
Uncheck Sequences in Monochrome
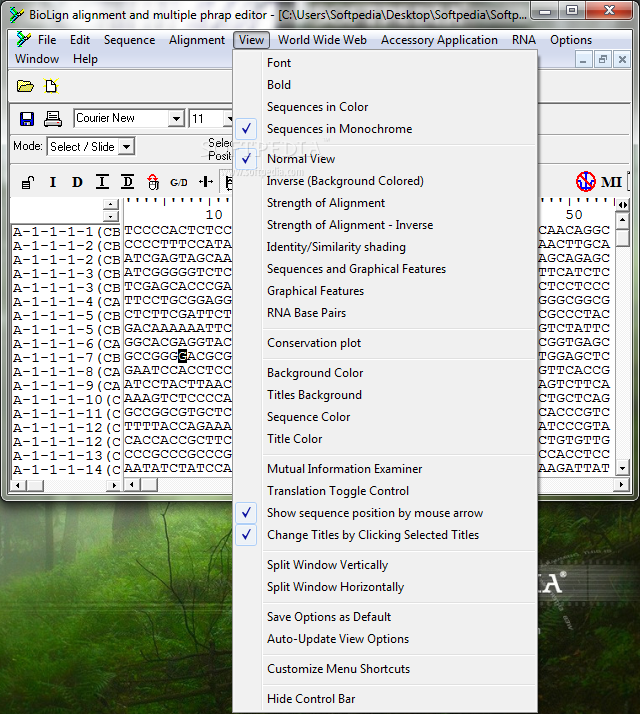coord(339,129)
